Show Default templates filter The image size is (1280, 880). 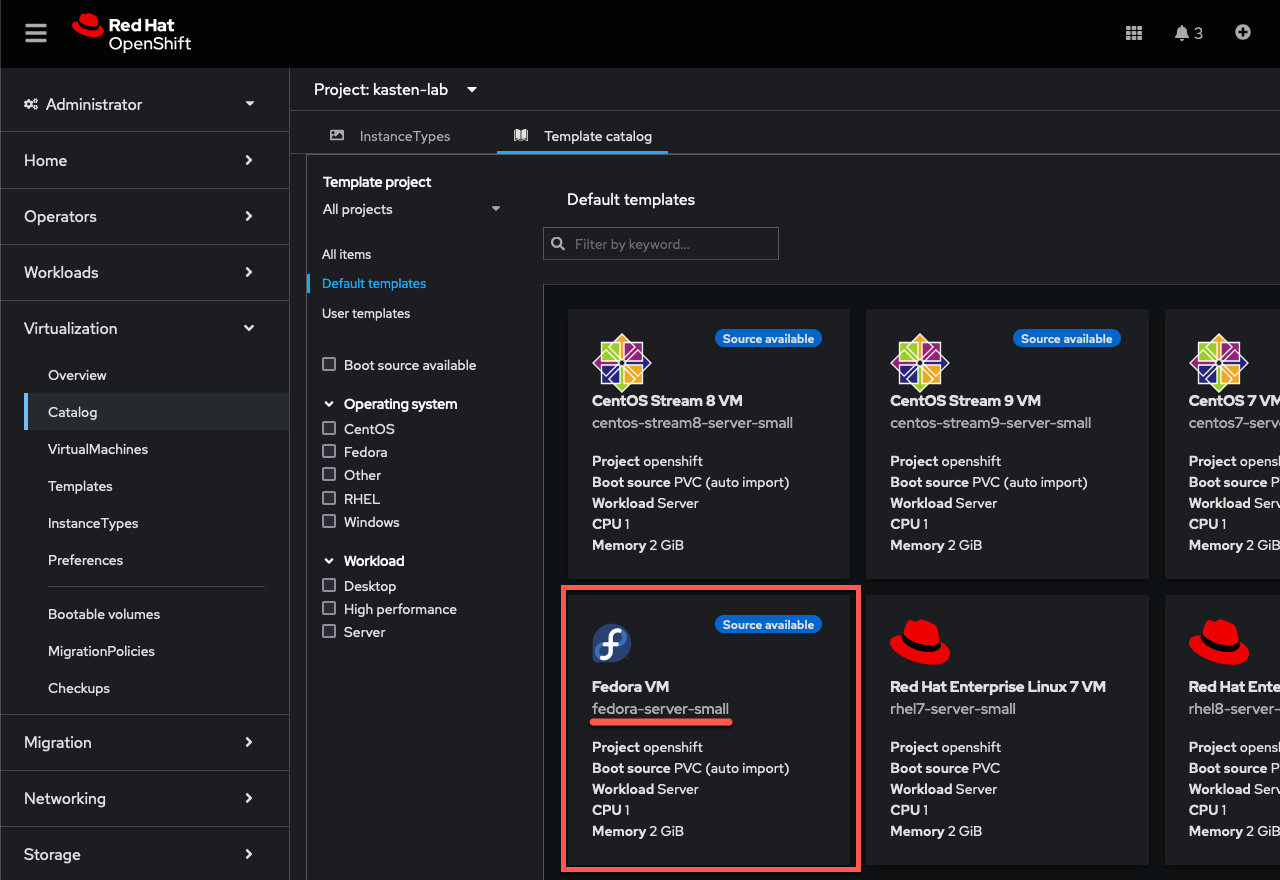click(x=374, y=283)
